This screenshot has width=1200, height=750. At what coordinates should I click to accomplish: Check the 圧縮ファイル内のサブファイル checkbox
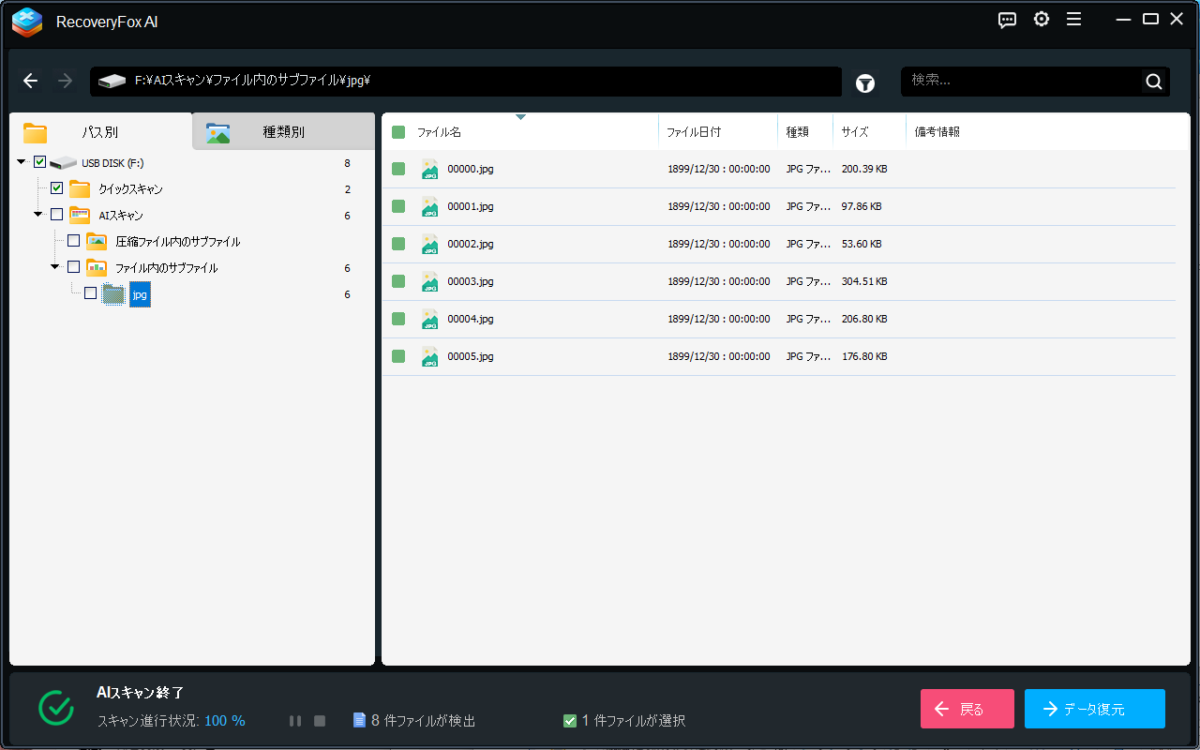point(74,241)
